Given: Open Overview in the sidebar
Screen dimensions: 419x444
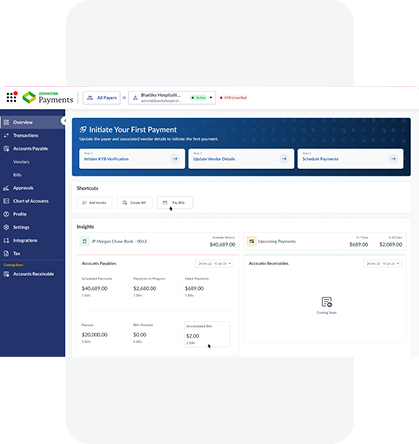Looking at the screenshot, I should (x=32, y=122).
